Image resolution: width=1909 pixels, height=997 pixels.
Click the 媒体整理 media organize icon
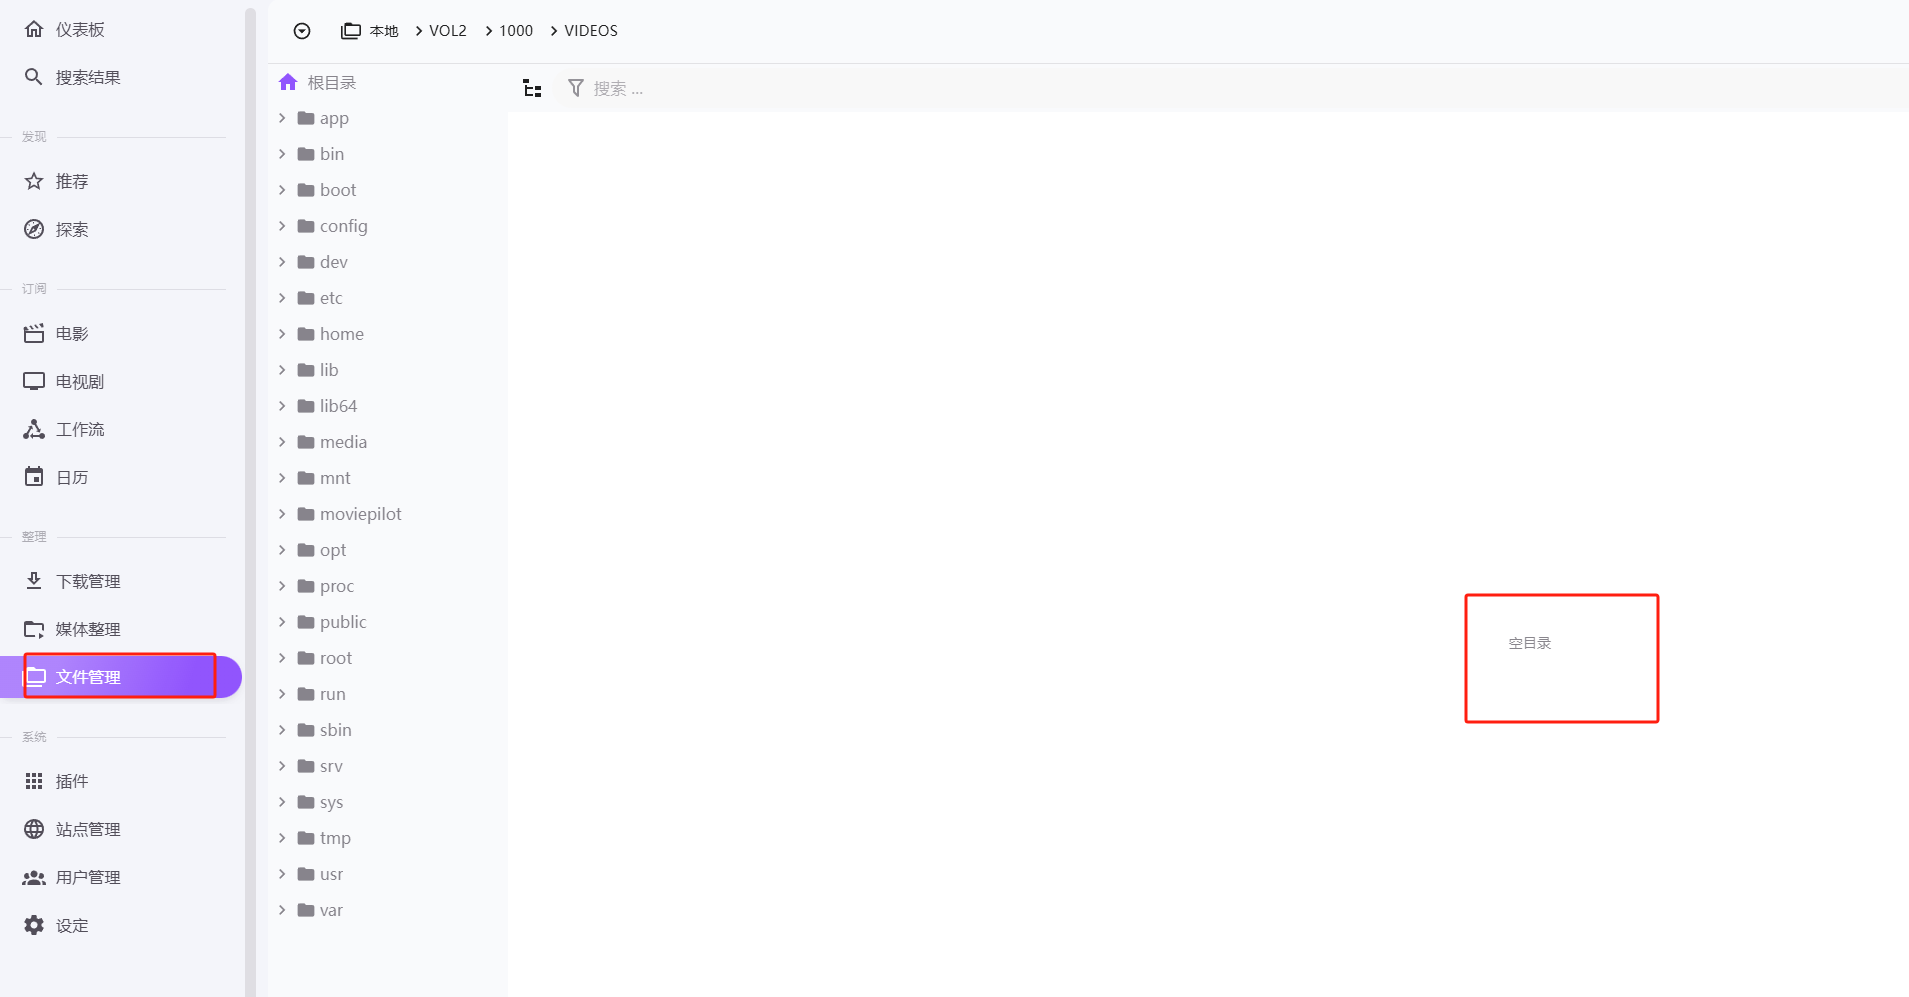coord(34,629)
